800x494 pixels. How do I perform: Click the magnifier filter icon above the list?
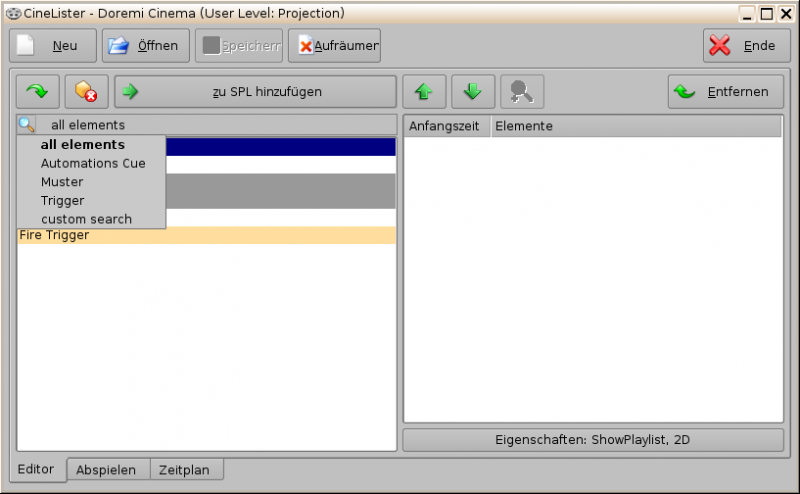point(27,125)
